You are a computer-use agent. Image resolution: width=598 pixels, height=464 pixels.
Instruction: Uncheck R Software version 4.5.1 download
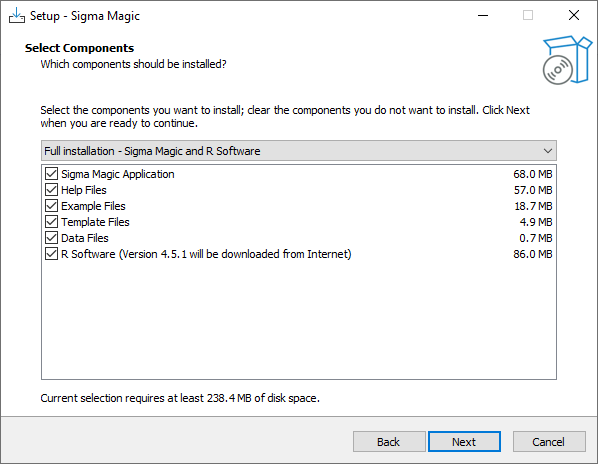tap(51, 254)
